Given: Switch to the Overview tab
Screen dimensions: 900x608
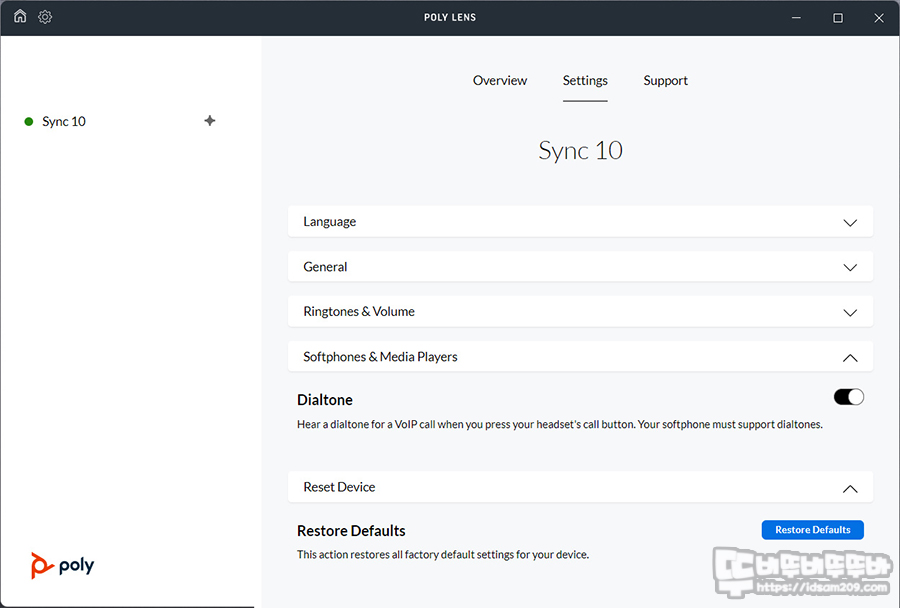Looking at the screenshot, I should [499, 80].
